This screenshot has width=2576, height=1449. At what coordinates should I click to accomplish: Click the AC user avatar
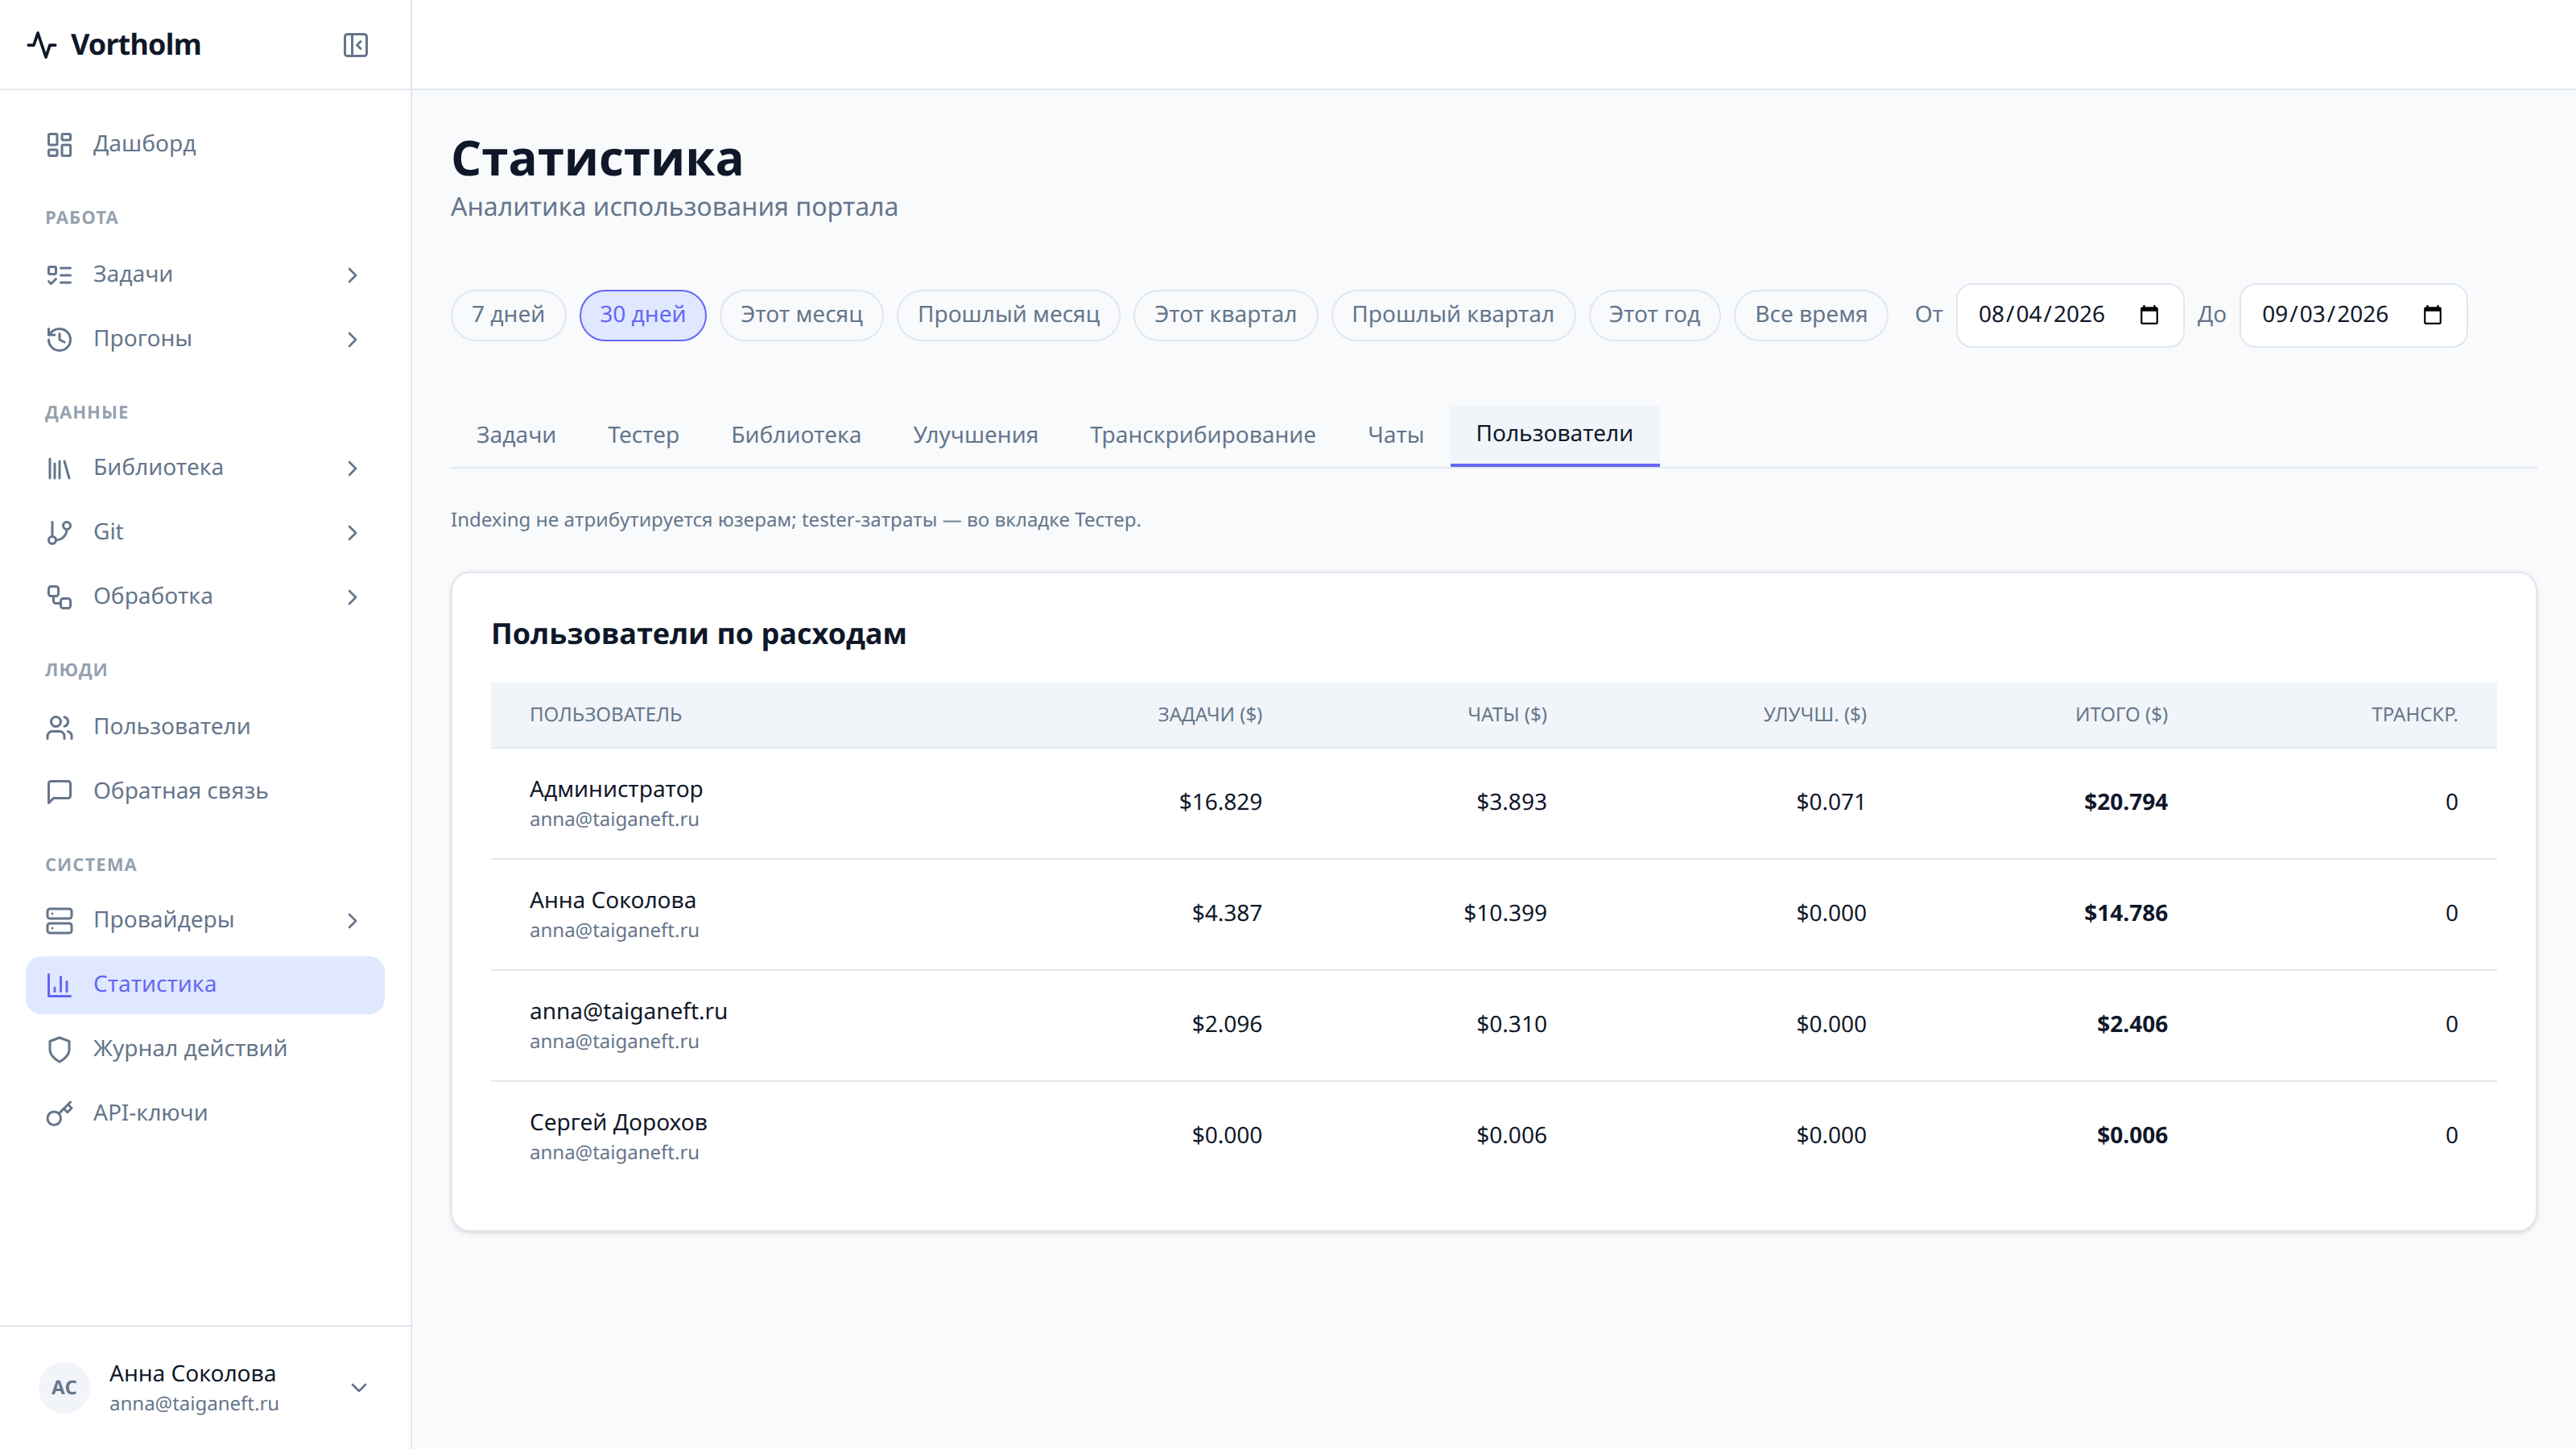pyautogui.click(x=64, y=1387)
